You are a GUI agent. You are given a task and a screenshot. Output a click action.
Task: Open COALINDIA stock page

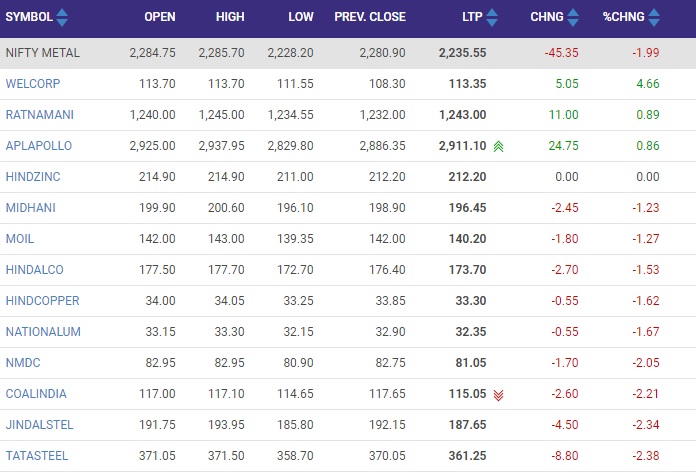[x=36, y=394]
